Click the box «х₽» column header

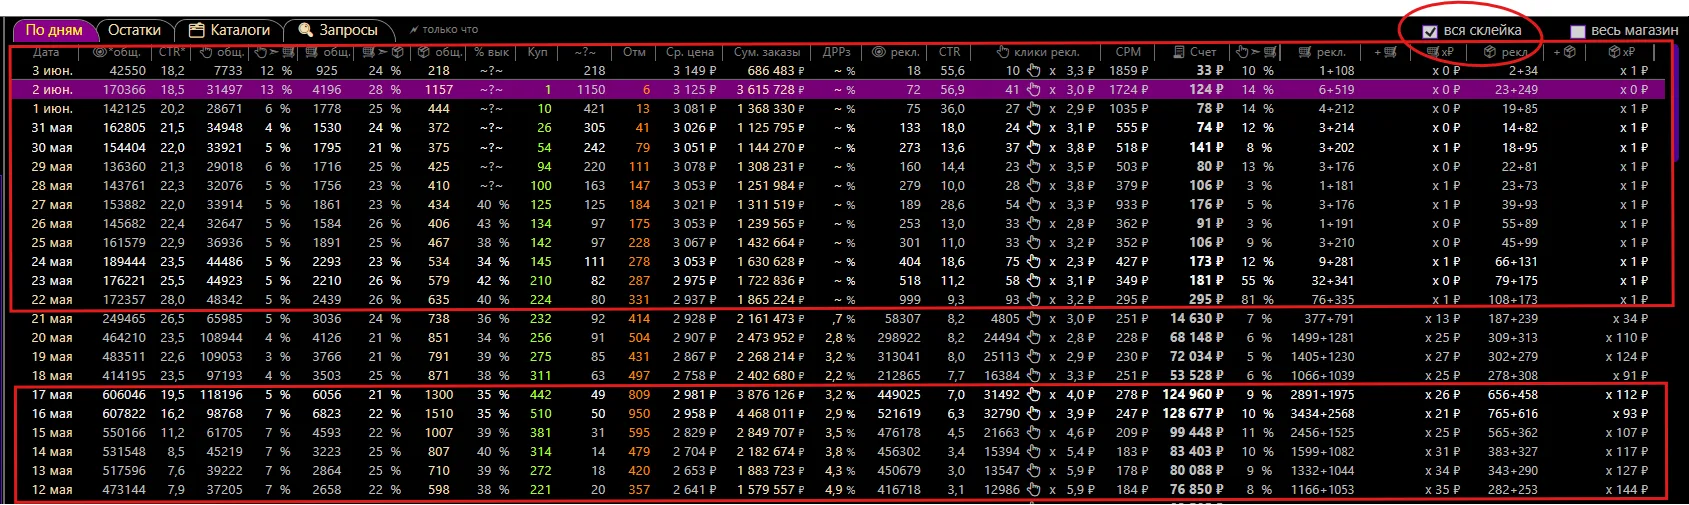(x=1621, y=52)
